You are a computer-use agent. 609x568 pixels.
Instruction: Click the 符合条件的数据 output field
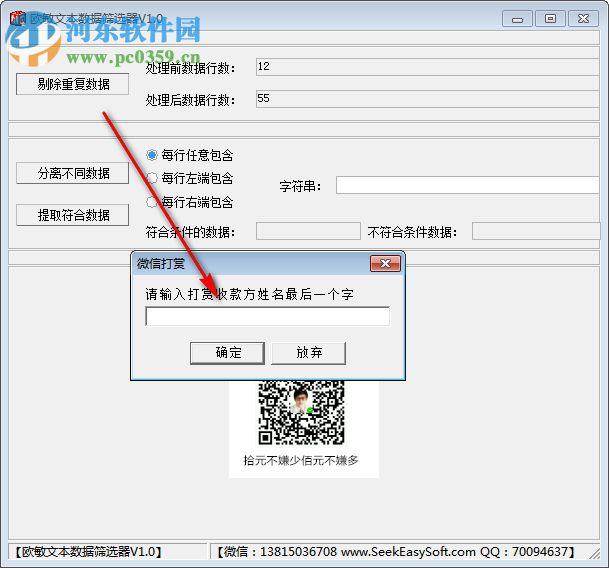[x=308, y=232]
